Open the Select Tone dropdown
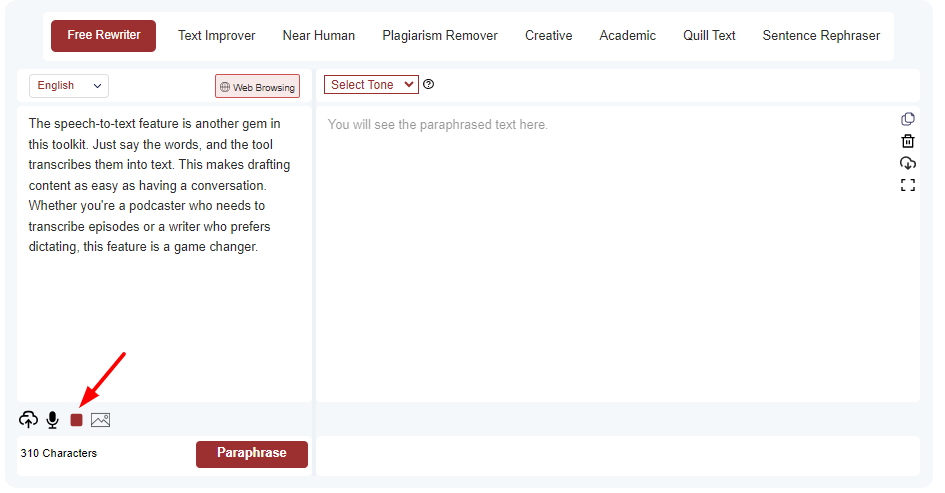945x493 pixels. 371,84
